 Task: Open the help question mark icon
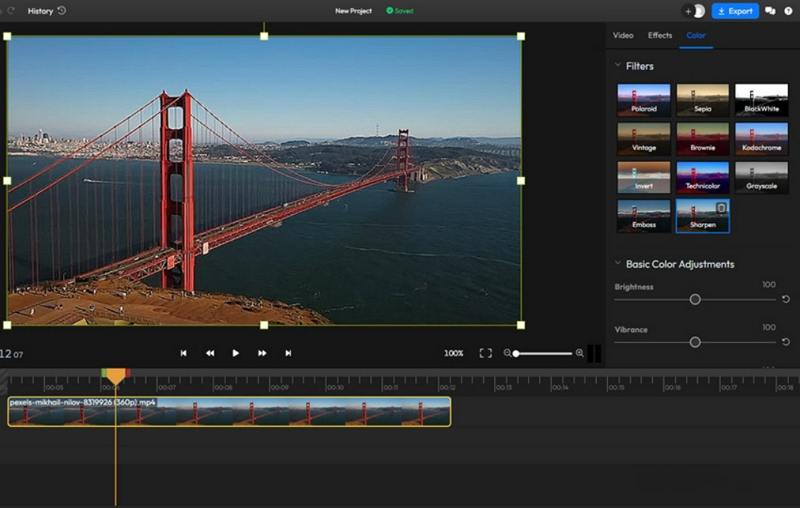788,11
